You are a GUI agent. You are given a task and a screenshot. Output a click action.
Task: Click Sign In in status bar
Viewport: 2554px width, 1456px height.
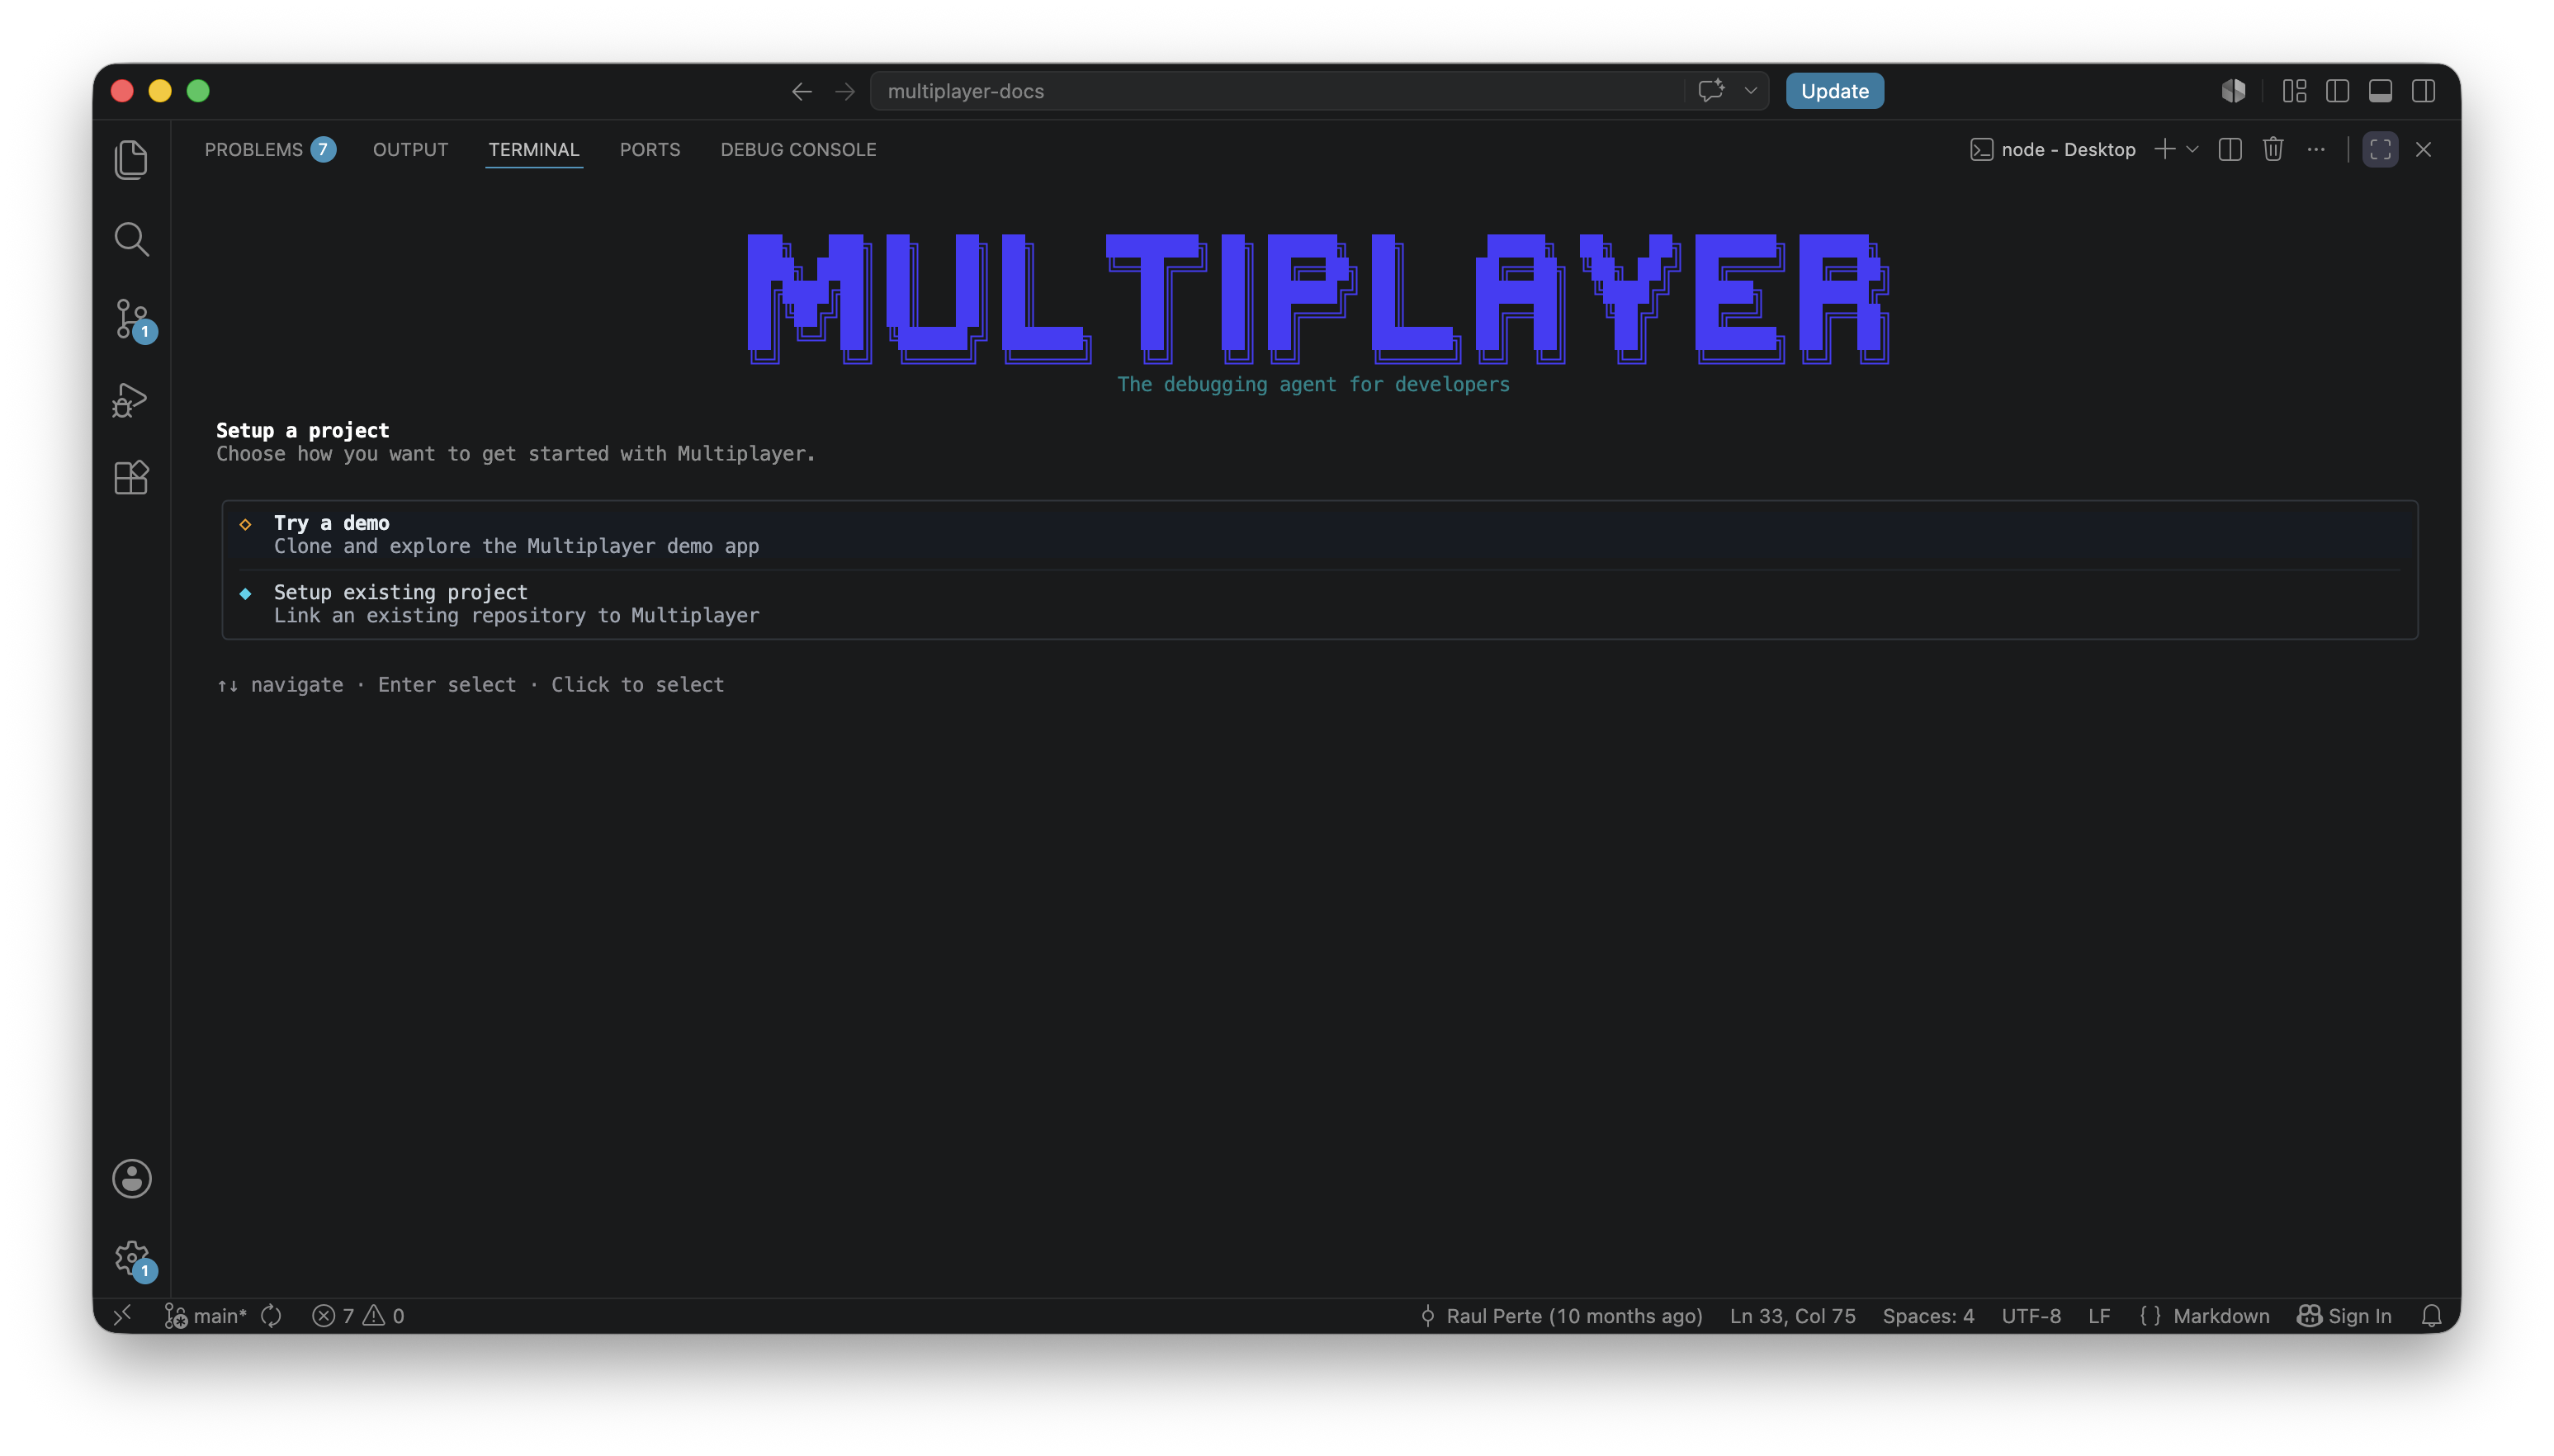click(x=2344, y=1315)
